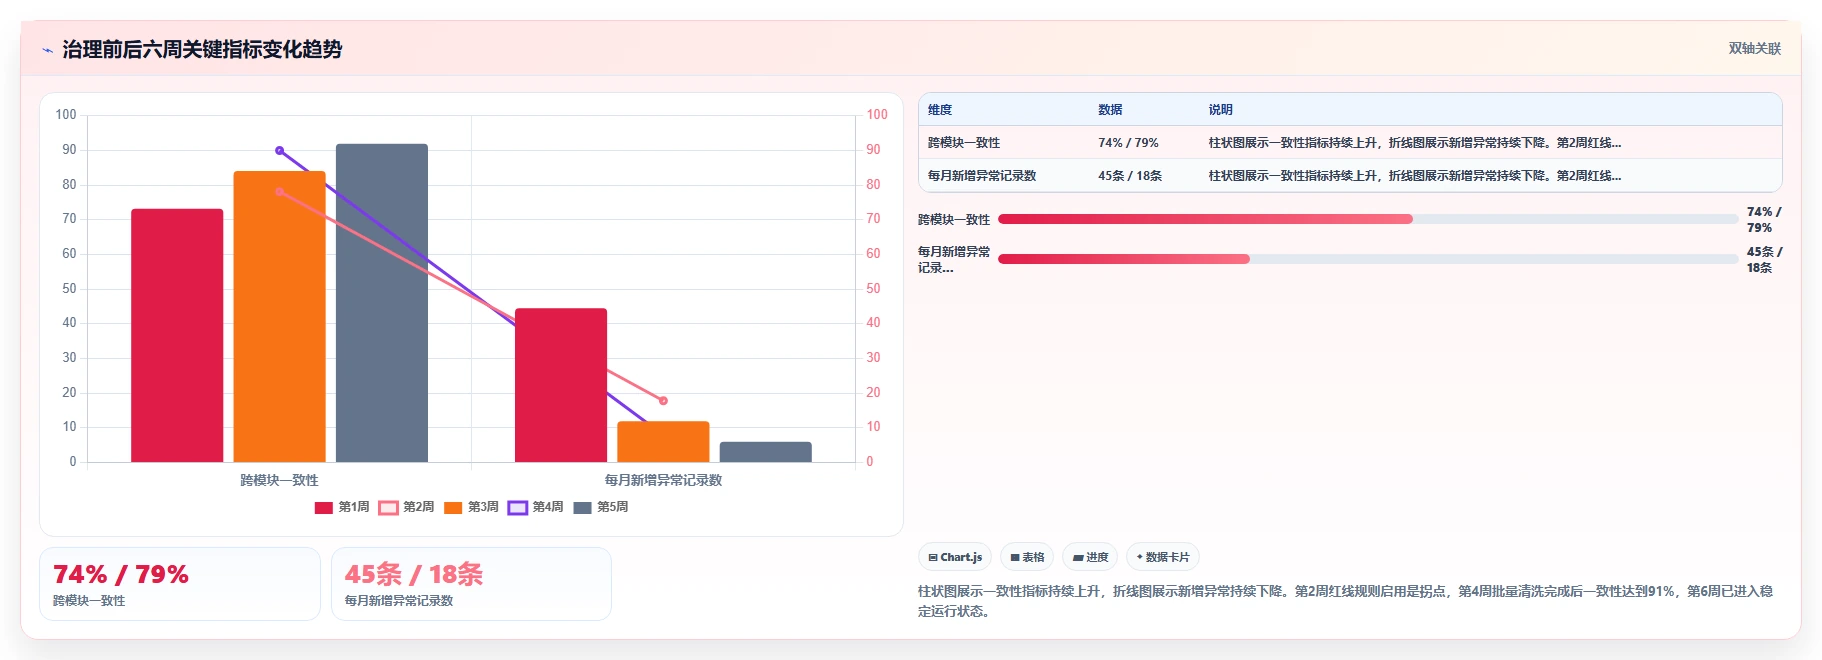Click the 跨模块一致性 x-axis category label
The width and height of the screenshot is (1822, 660).
click(279, 480)
